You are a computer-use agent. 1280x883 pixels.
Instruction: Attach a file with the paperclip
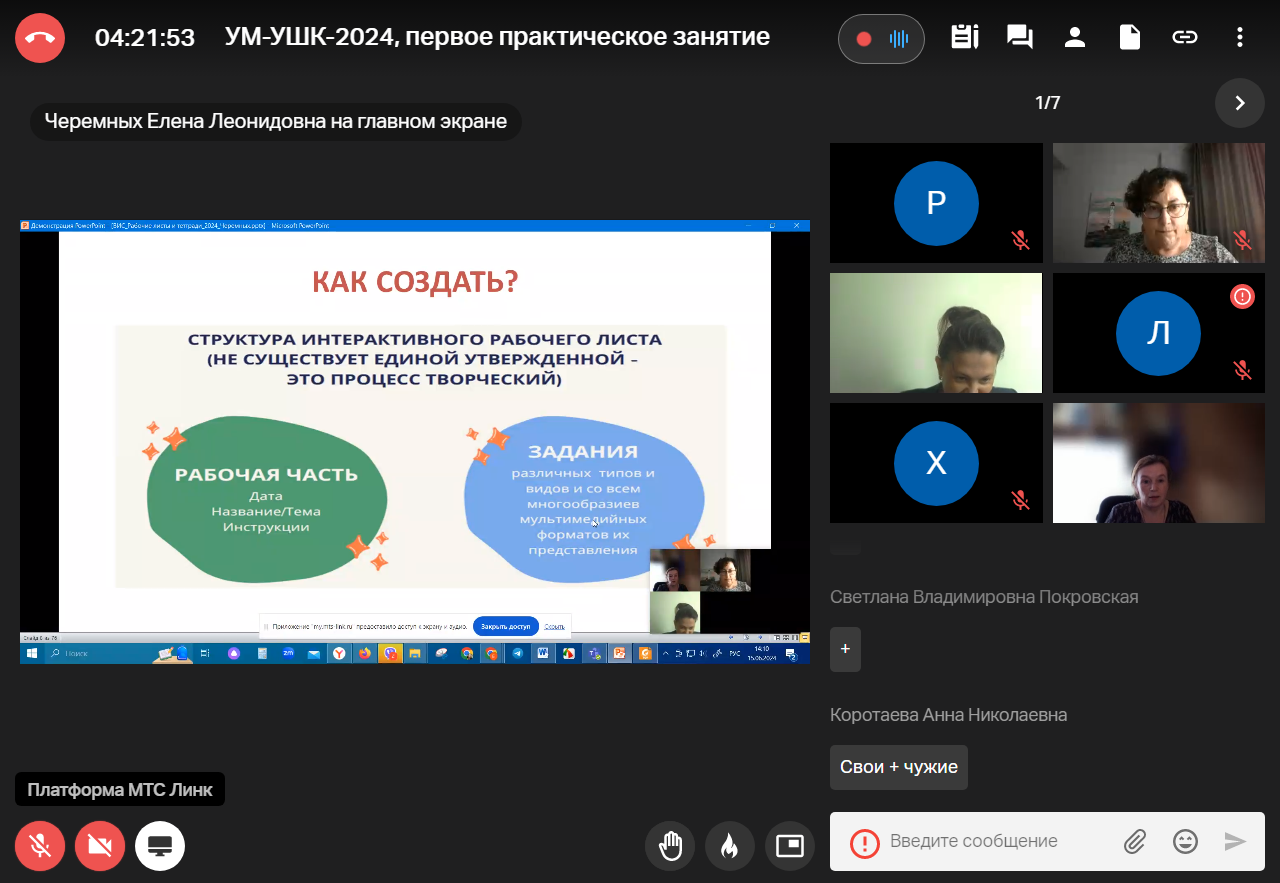tap(1134, 841)
